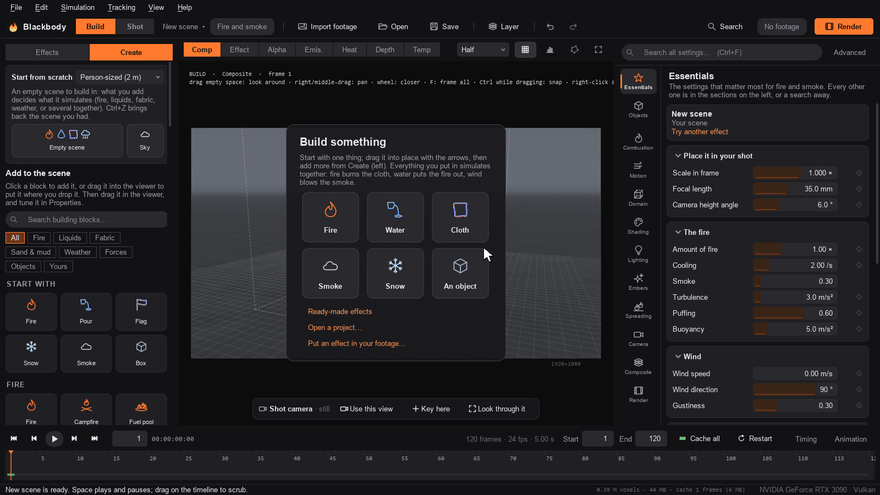Open the Simulation menu
880x495 pixels.
pyautogui.click(x=77, y=7)
